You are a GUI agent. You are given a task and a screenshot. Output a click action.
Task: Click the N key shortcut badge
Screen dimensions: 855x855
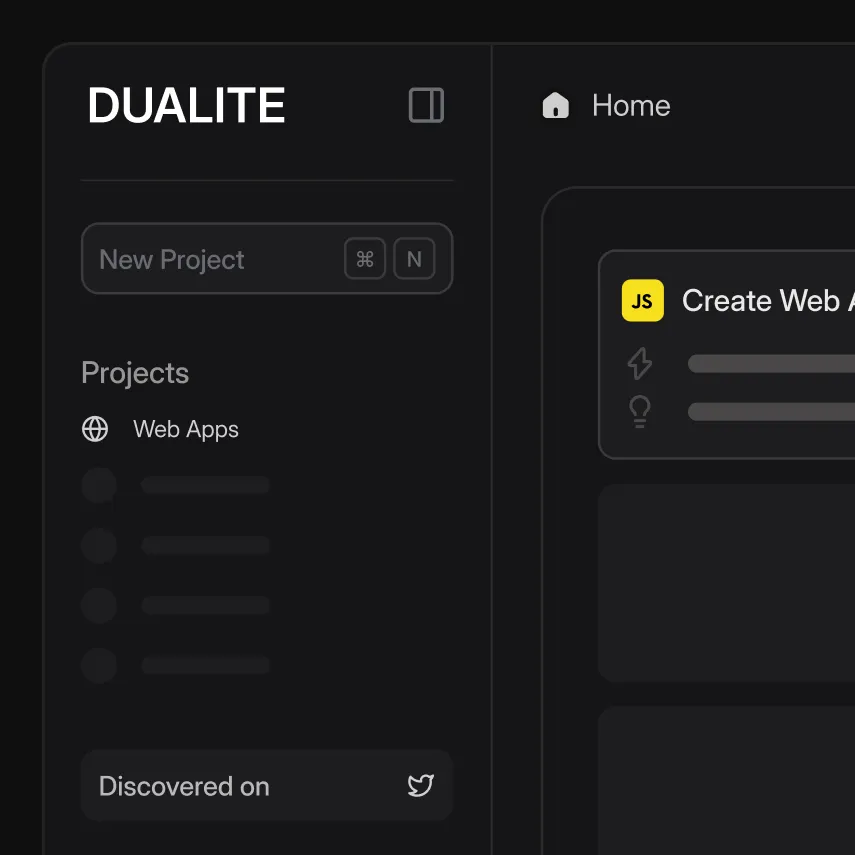[x=414, y=258]
